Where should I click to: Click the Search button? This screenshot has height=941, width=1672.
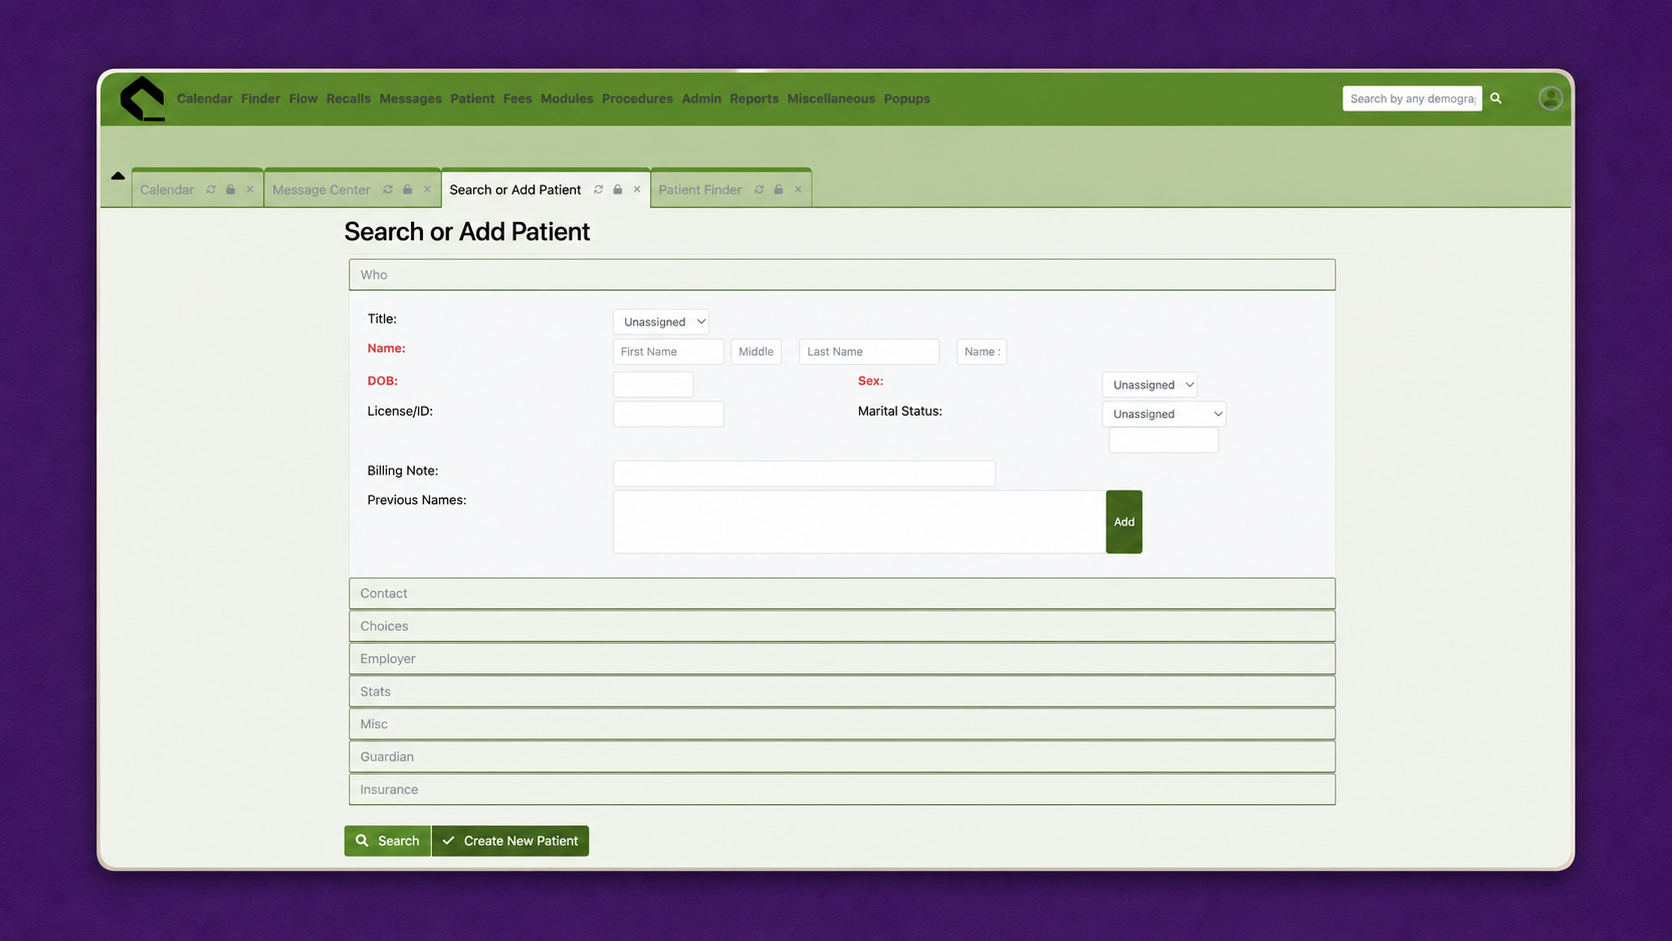pos(387,841)
